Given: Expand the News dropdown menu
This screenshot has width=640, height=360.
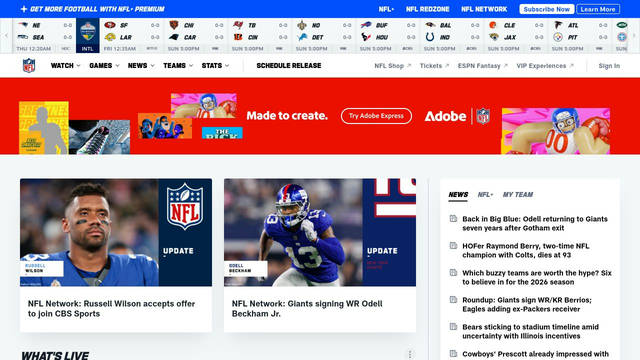Looking at the screenshot, I should (x=141, y=65).
